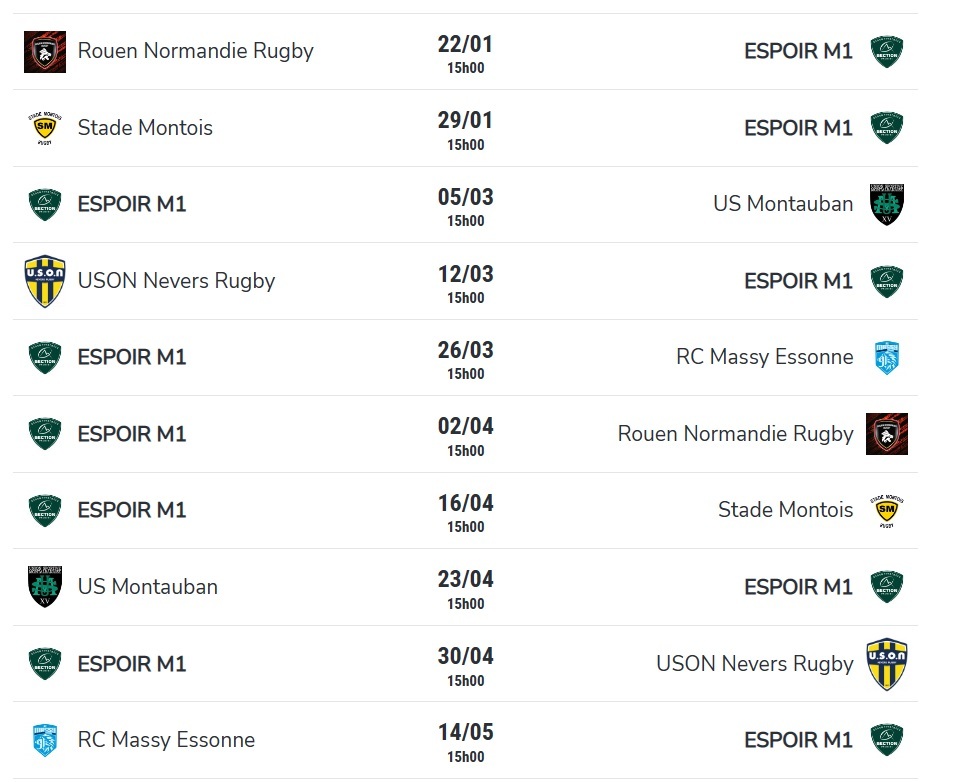The height and width of the screenshot is (782, 961).
Task: Click RC Massy Essonne logo in 26/03 match
Action: [x=887, y=357]
